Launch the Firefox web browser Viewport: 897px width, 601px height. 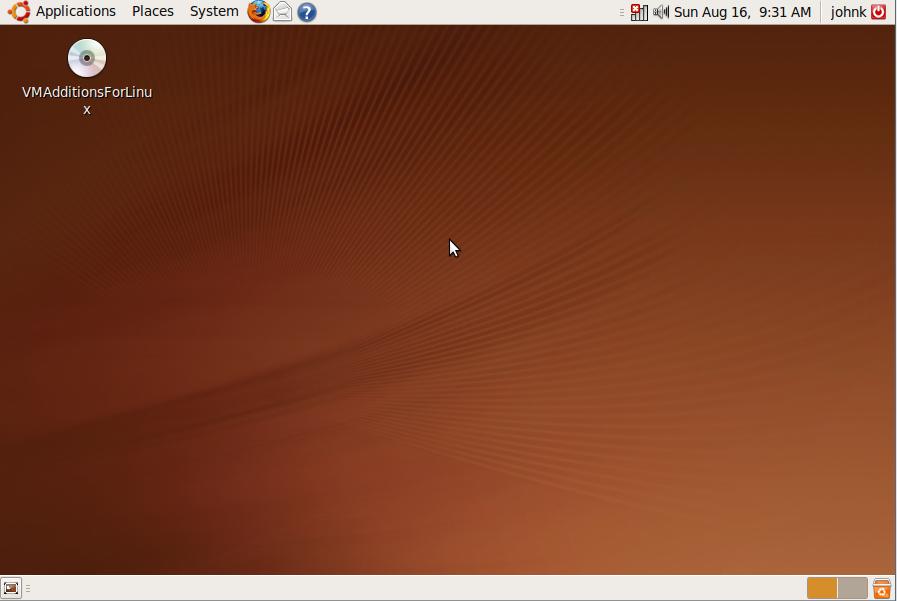pyautogui.click(x=258, y=12)
